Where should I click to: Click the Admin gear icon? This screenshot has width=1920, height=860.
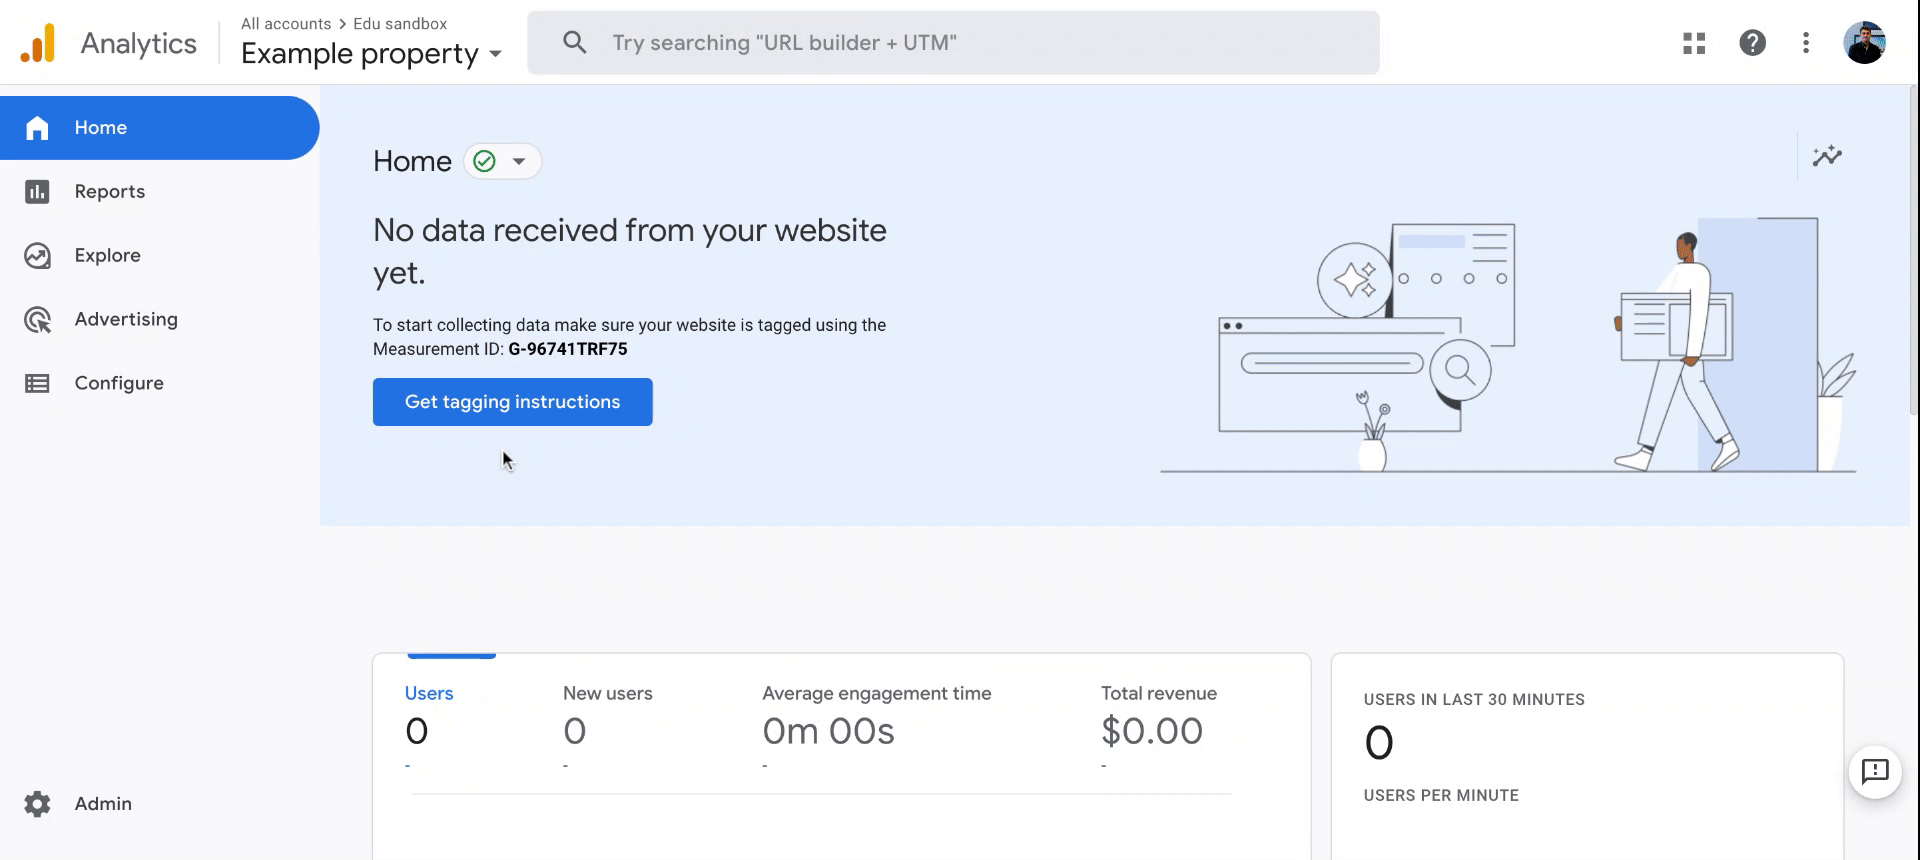pos(38,804)
